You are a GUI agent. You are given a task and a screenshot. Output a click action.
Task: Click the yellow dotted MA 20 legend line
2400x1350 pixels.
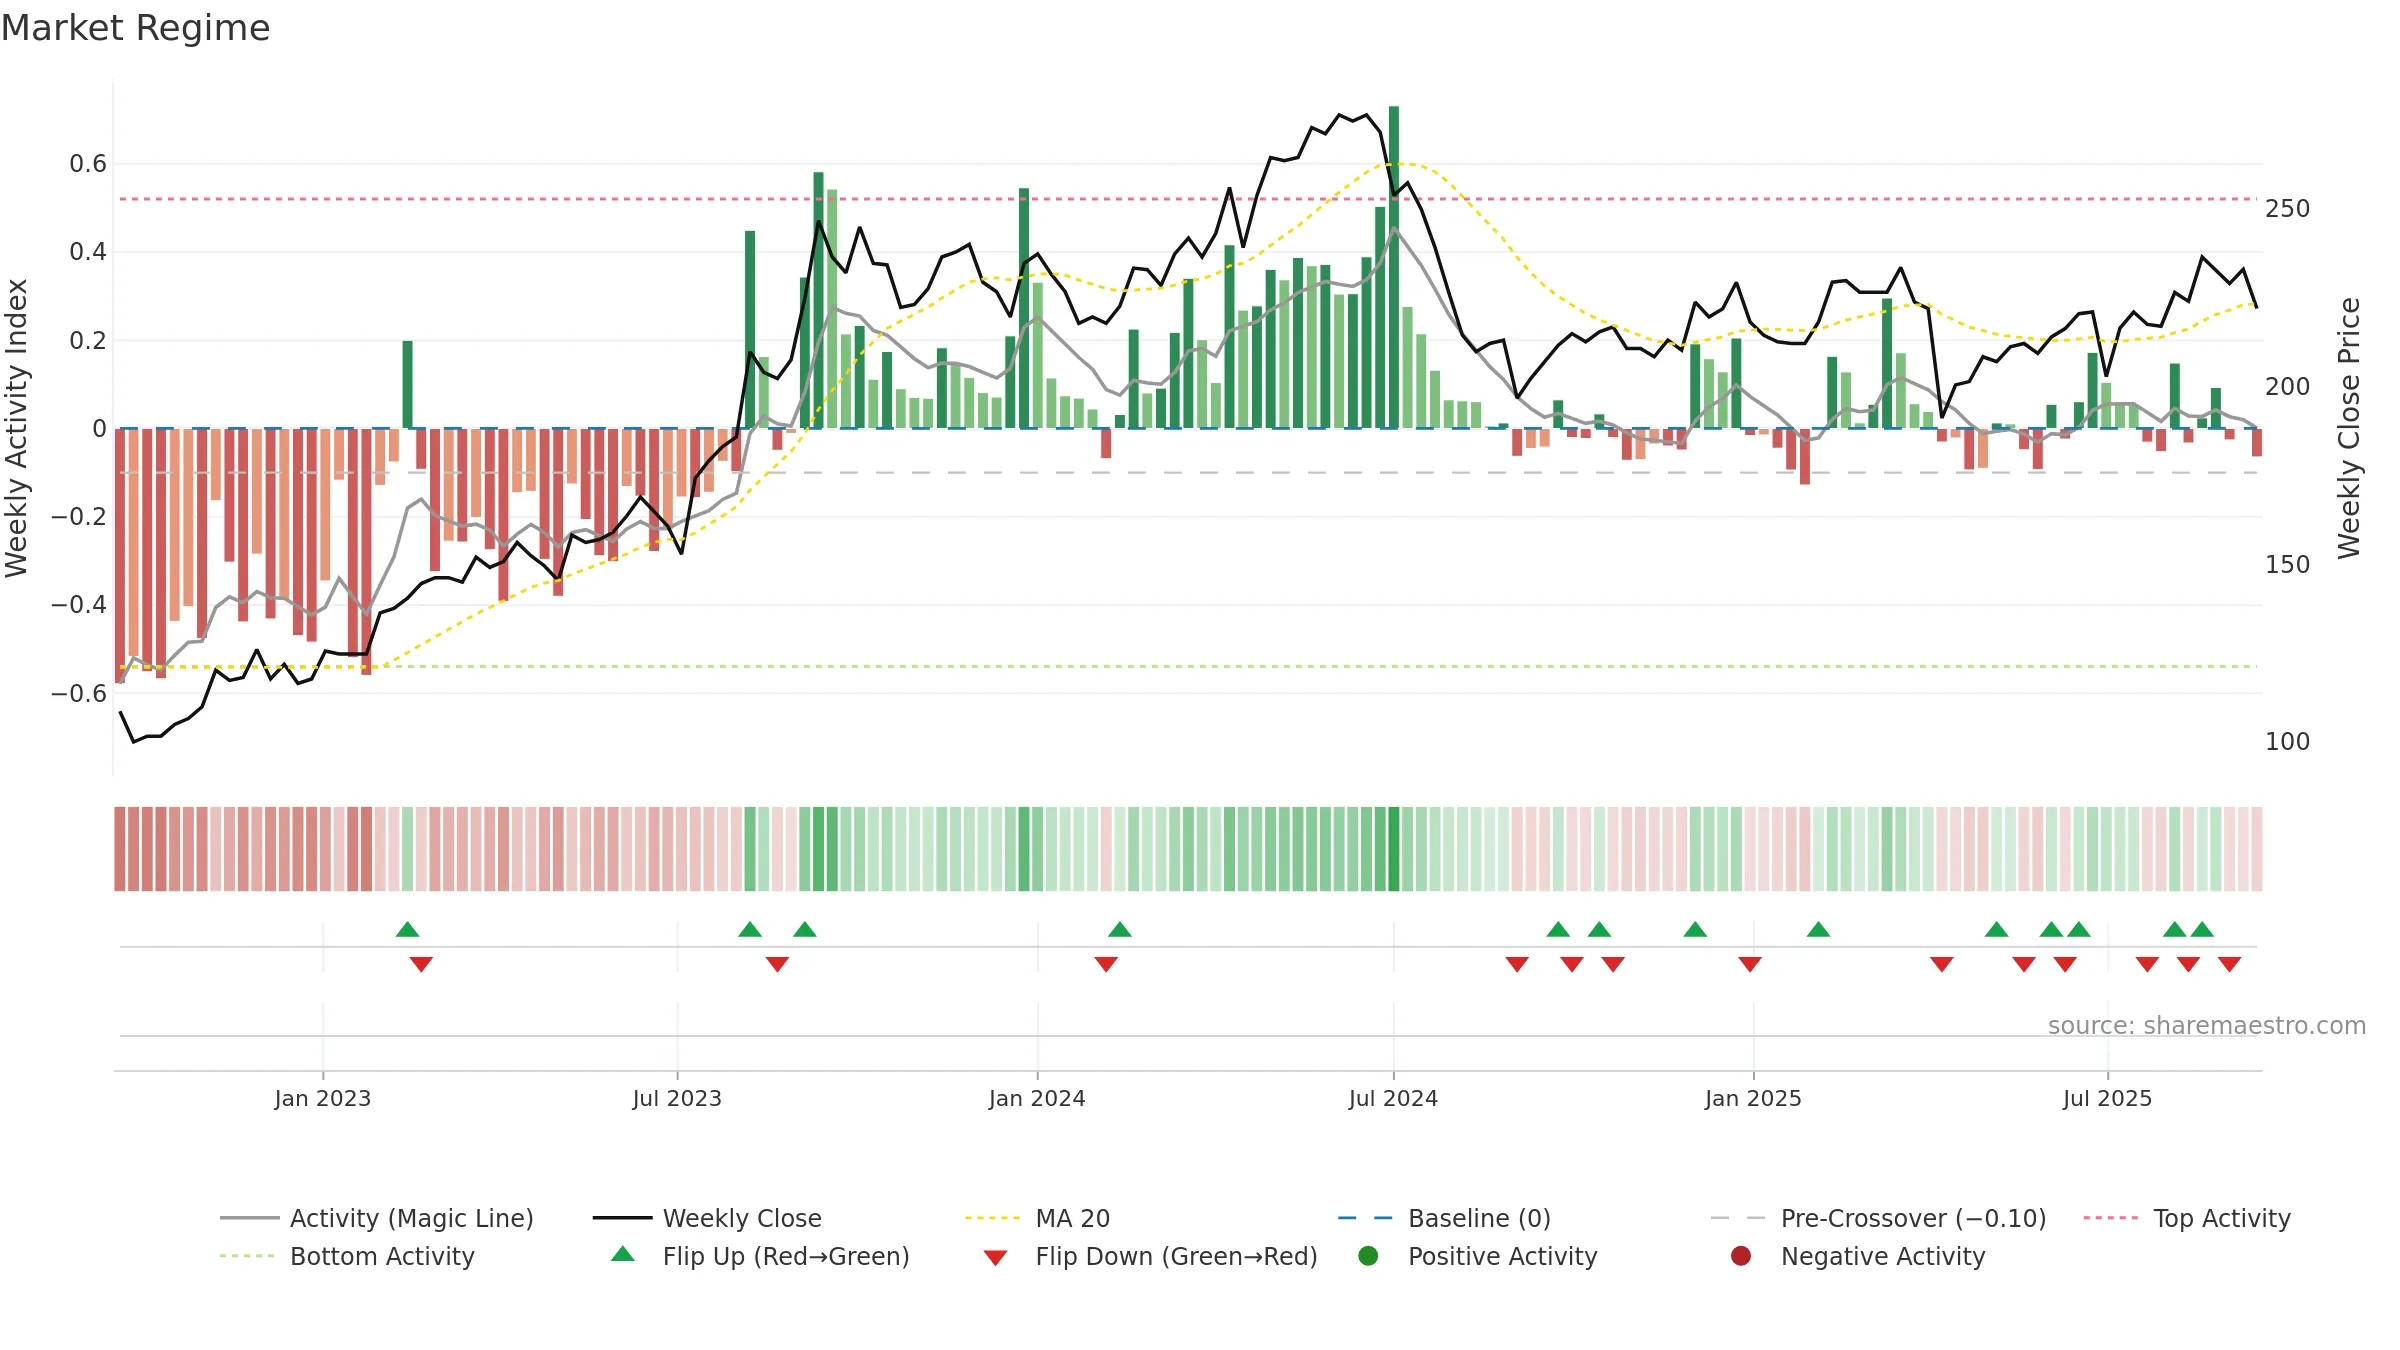(992, 1218)
